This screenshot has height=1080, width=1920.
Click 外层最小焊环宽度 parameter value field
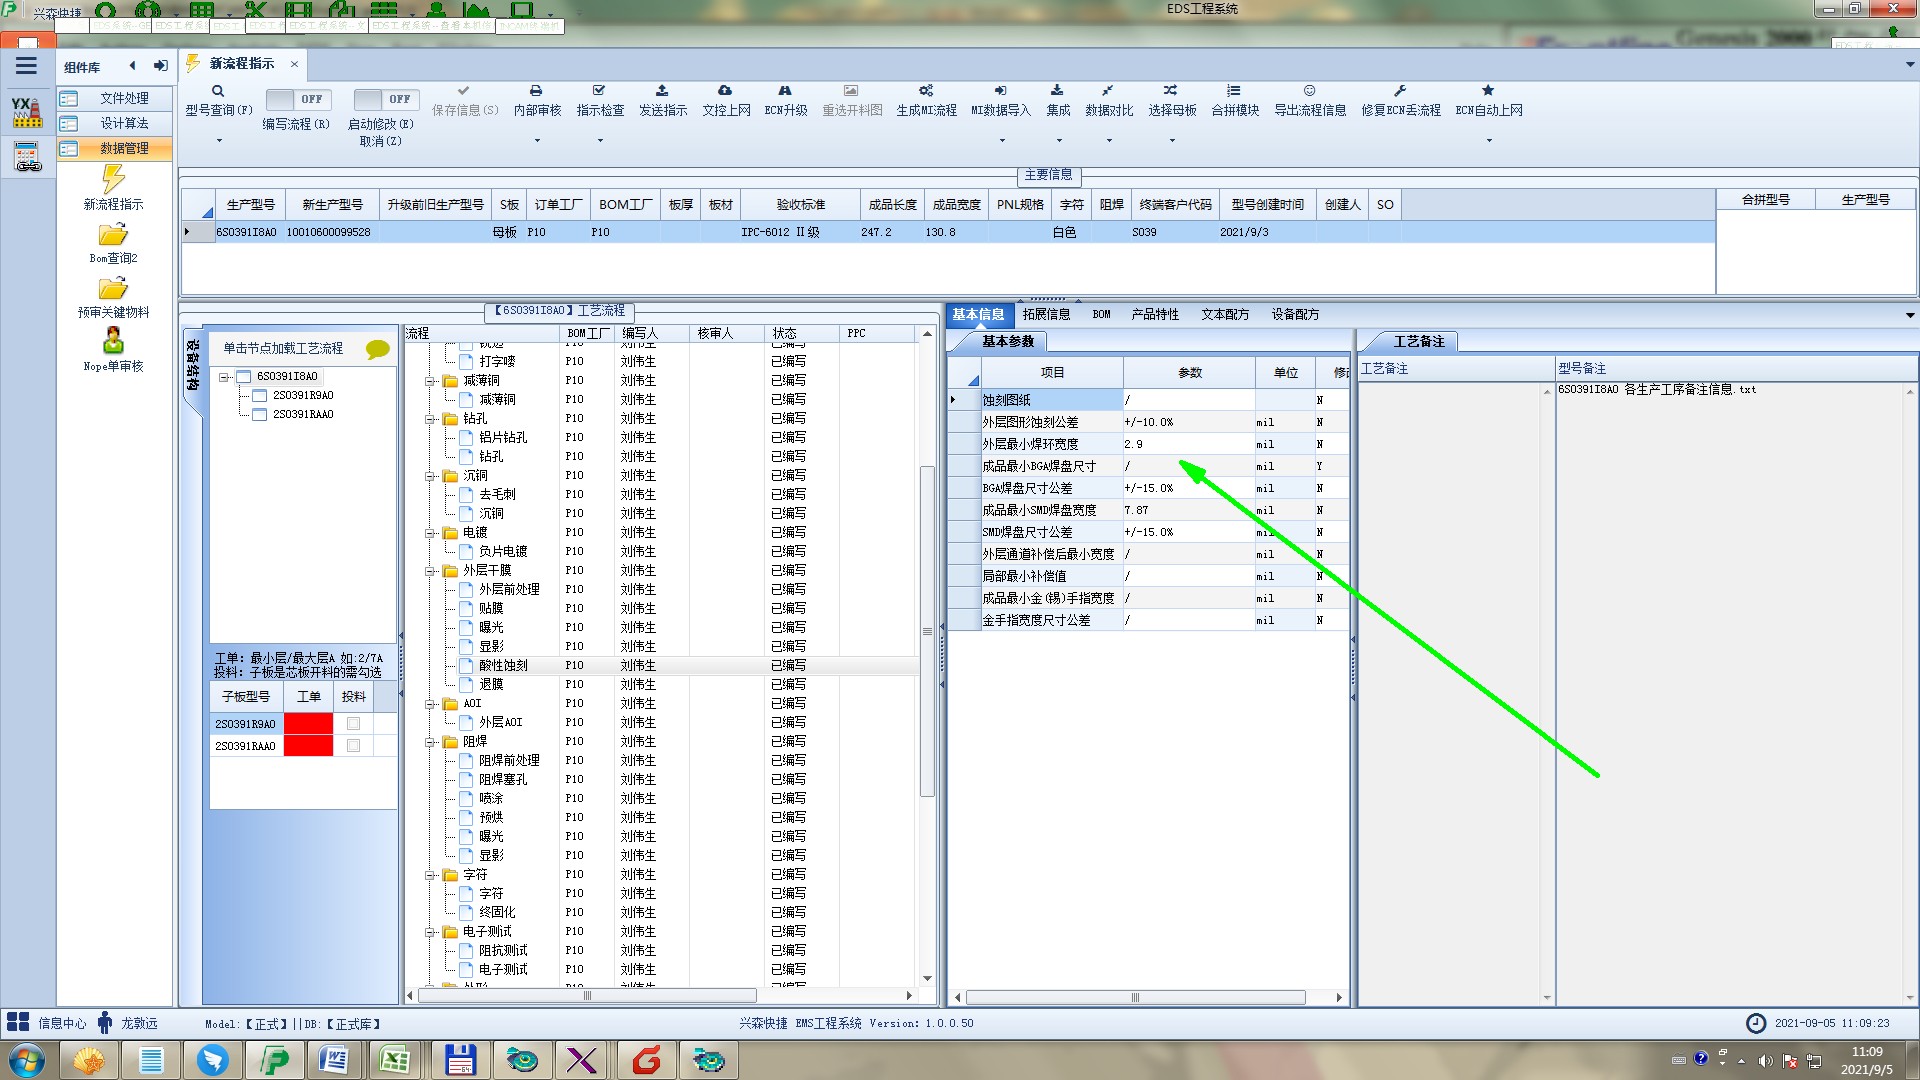[1188, 444]
